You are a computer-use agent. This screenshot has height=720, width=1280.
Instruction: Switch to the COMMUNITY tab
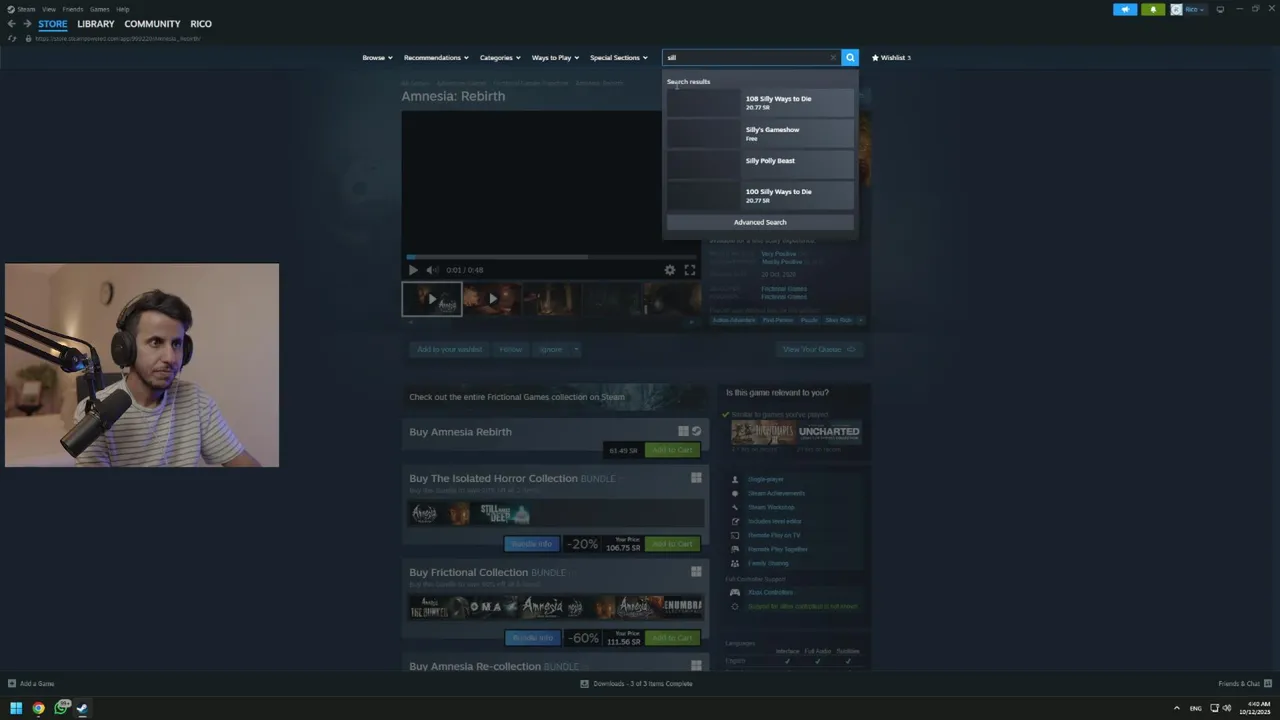152,24
